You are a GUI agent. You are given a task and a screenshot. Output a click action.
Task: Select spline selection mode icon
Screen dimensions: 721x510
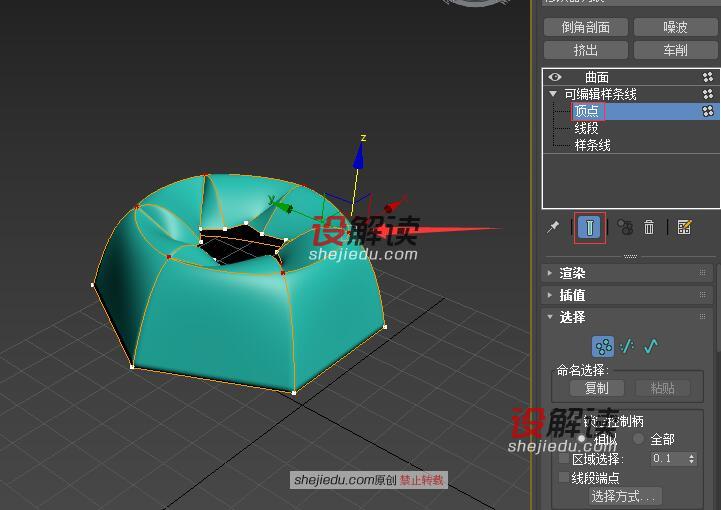(651, 346)
